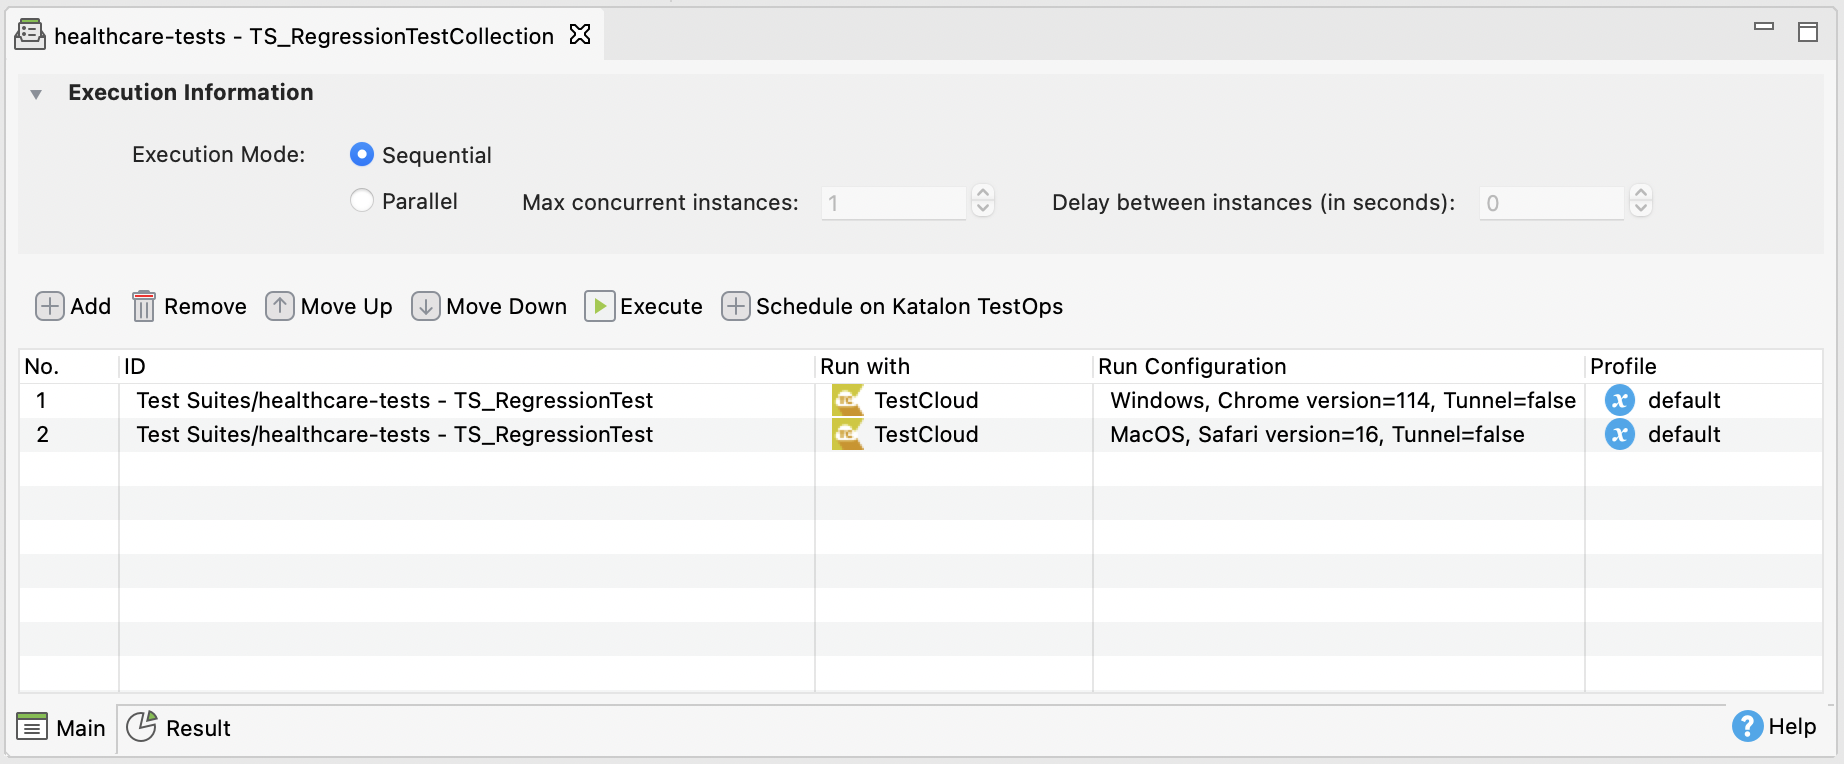
Task: Click the Move Up arrow icon
Action: (x=280, y=306)
